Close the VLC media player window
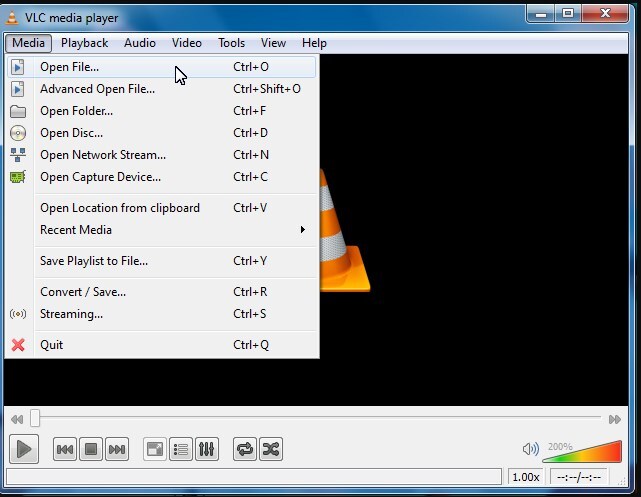This screenshot has width=641, height=497. [605, 14]
